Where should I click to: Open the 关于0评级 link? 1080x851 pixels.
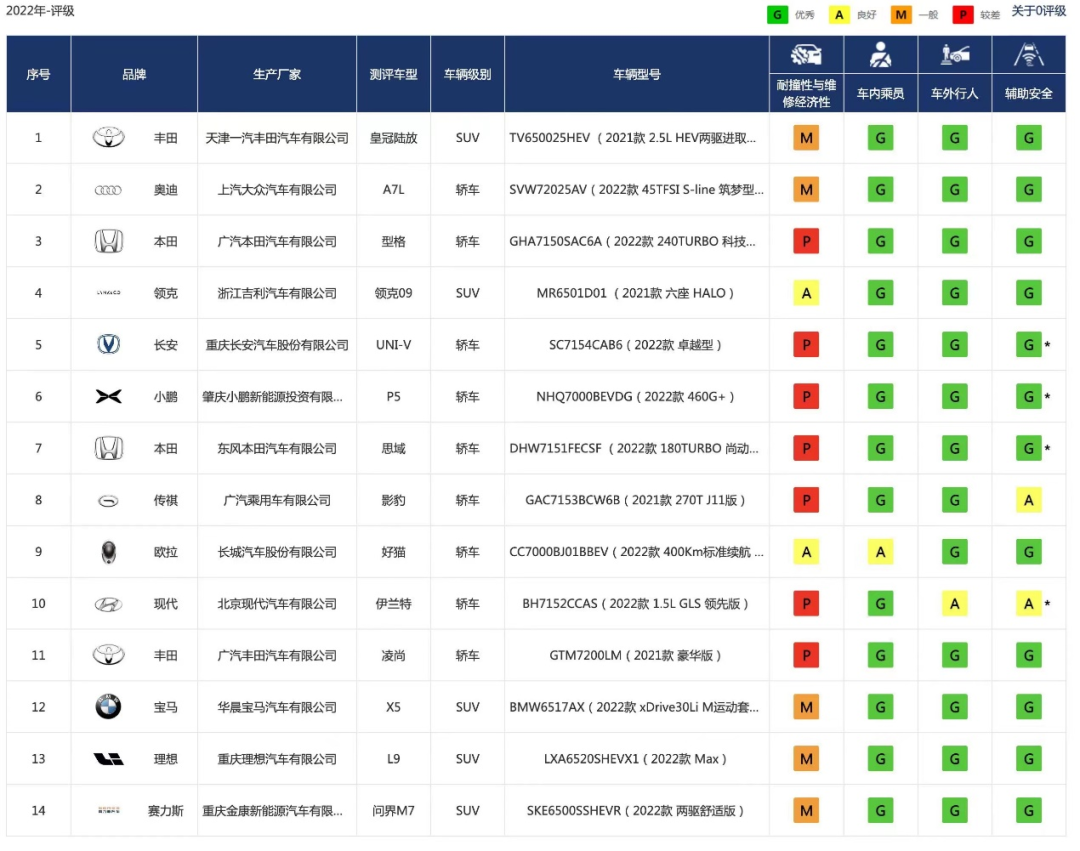coord(1038,11)
